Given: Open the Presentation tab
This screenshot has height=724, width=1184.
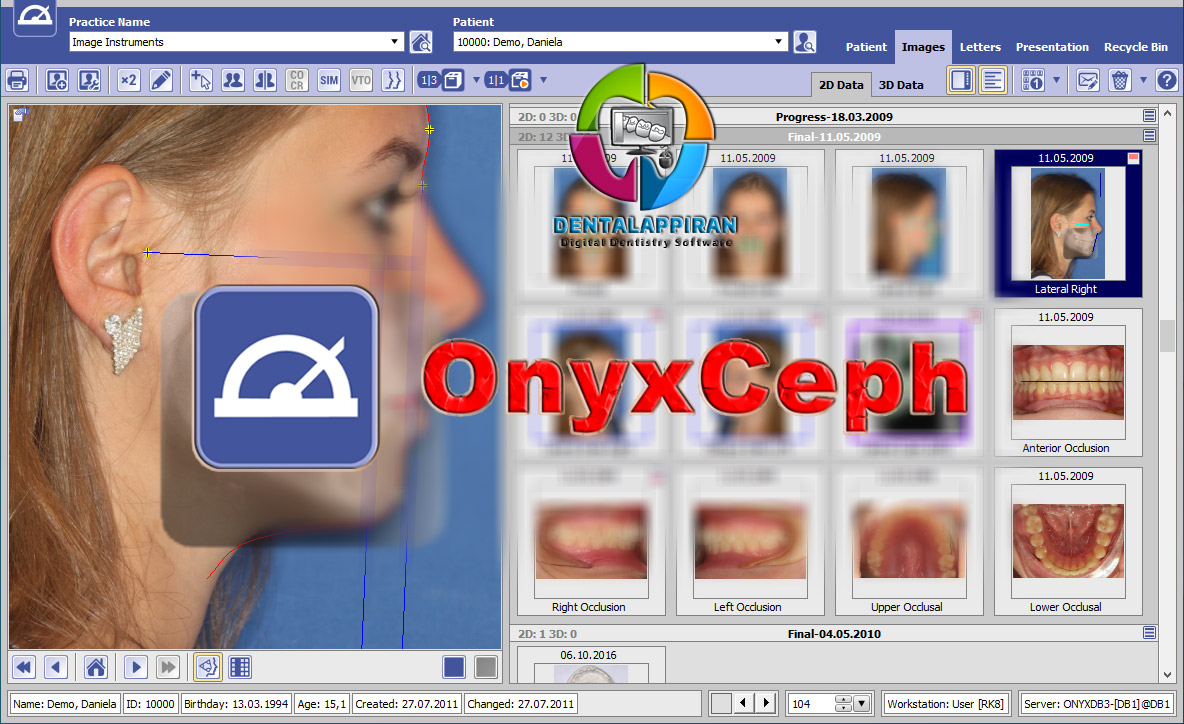Looking at the screenshot, I should click(x=1052, y=47).
